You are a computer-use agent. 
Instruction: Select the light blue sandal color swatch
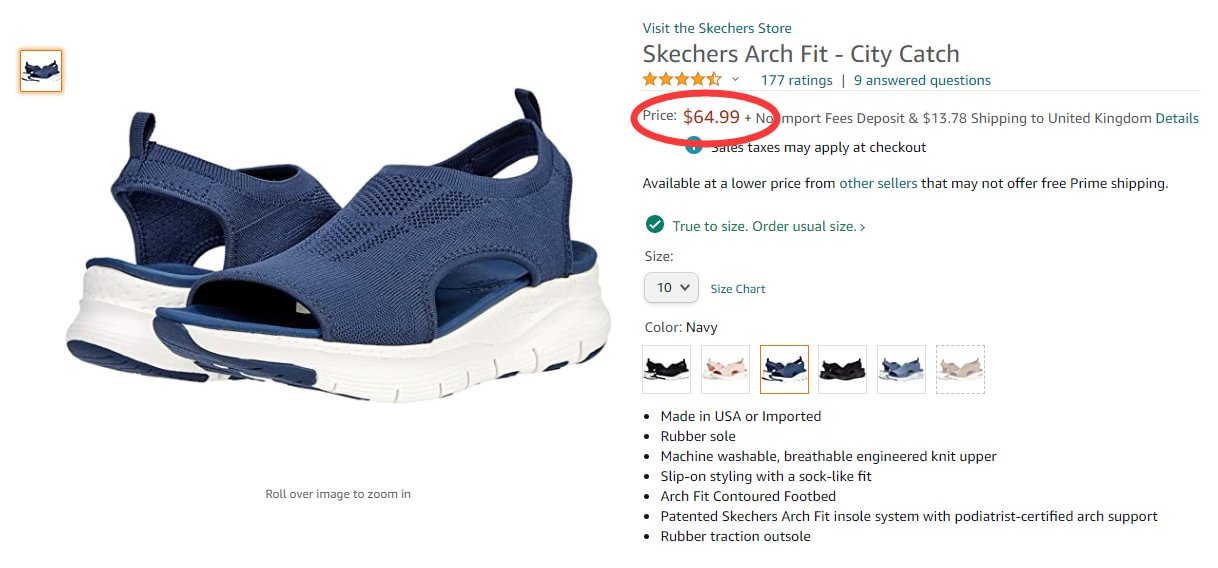(x=902, y=370)
